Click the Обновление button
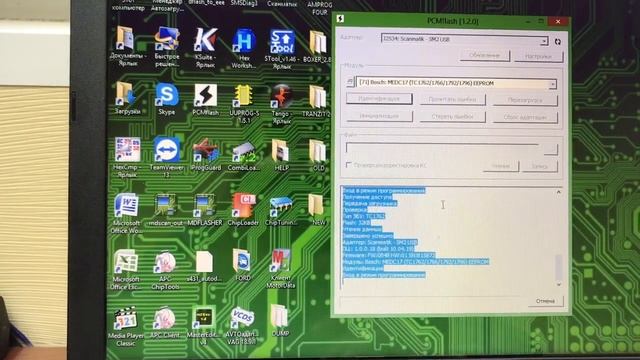The image size is (640, 360). [485, 55]
